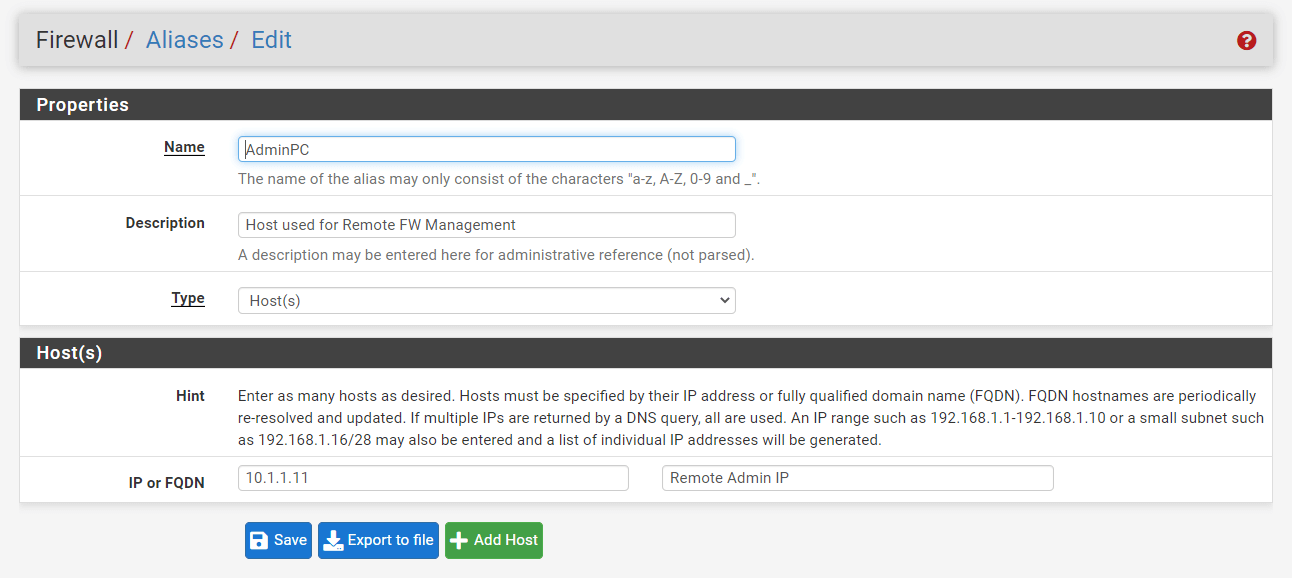1292x578 pixels.
Task: Click the Description field for FW Management
Action: [487, 225]
